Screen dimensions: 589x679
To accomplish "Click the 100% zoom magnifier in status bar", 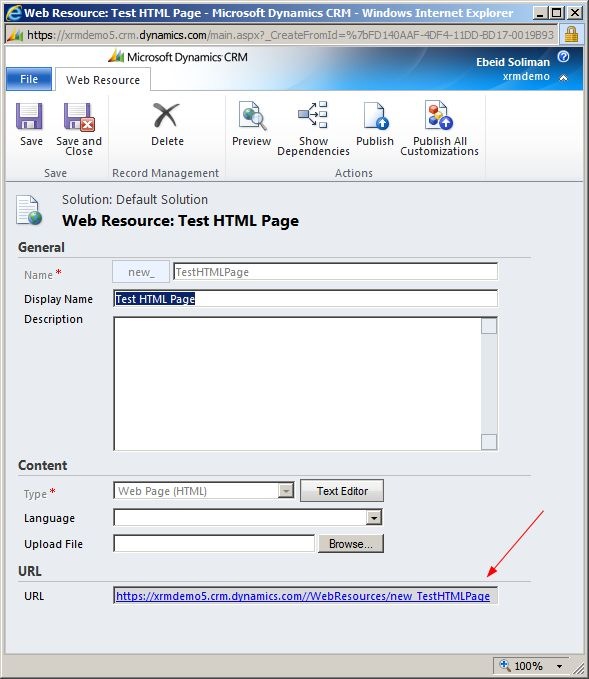I will 505,665.
